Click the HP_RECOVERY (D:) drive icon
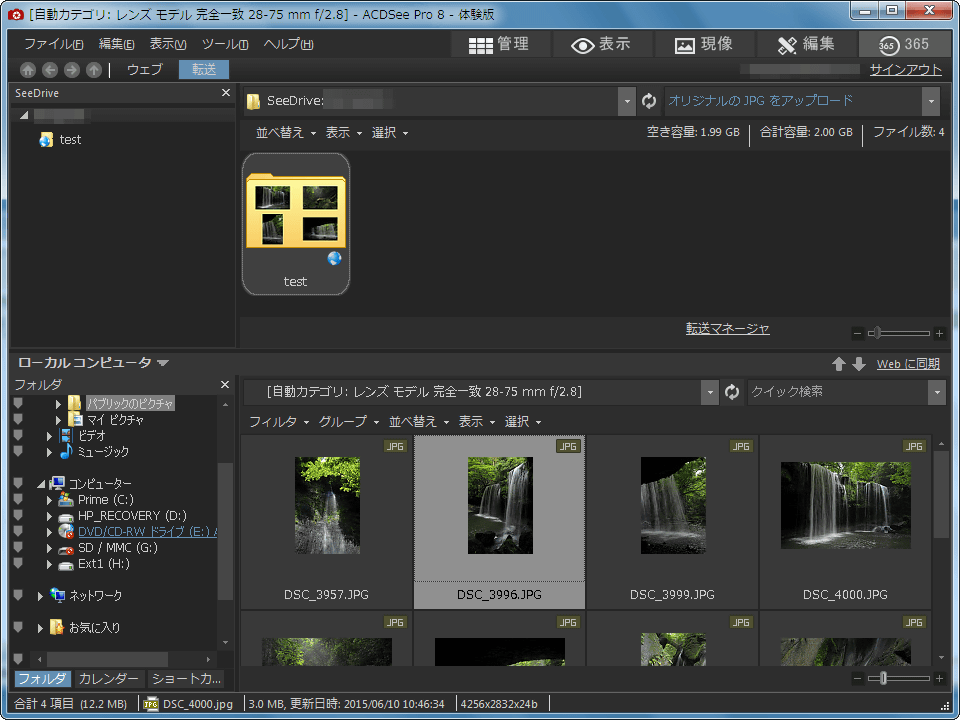This screenshot has height=720, width=960. (65, 516)
